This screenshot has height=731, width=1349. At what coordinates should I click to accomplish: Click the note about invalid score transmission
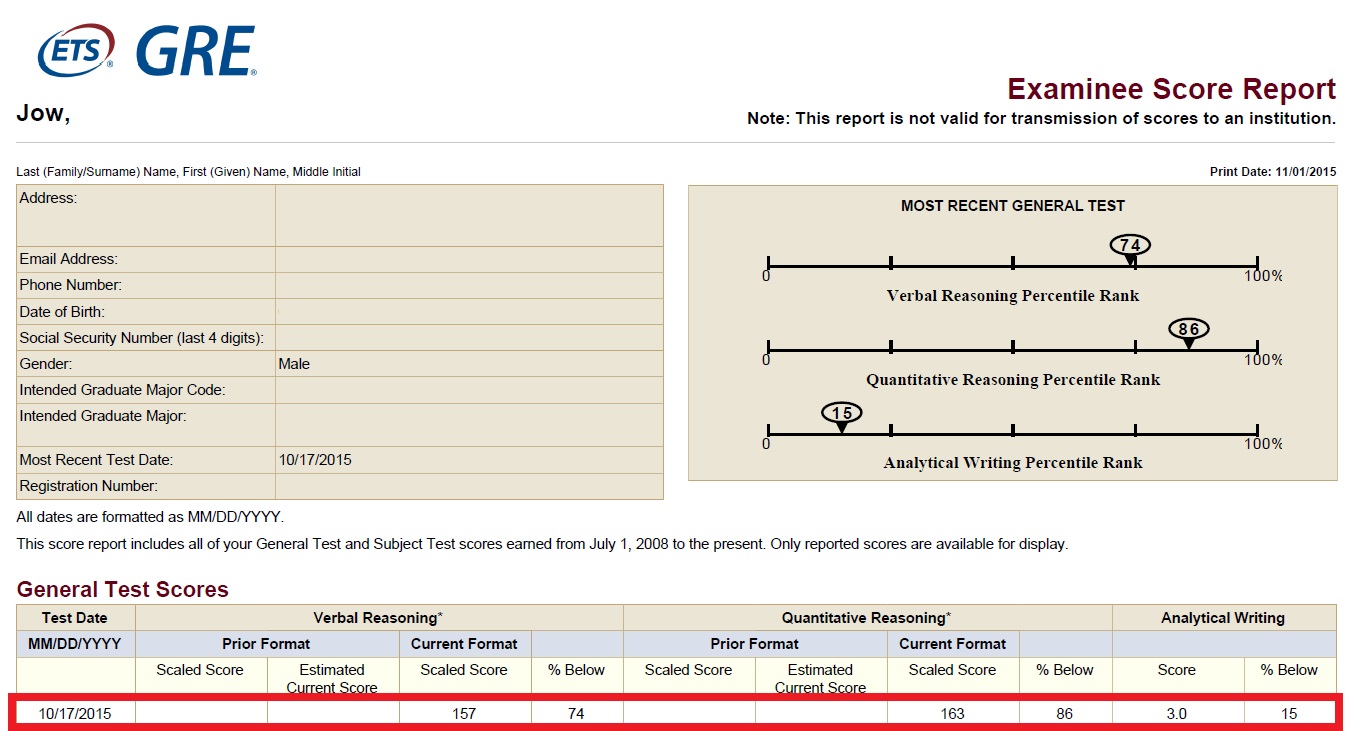pos(1041,118)
